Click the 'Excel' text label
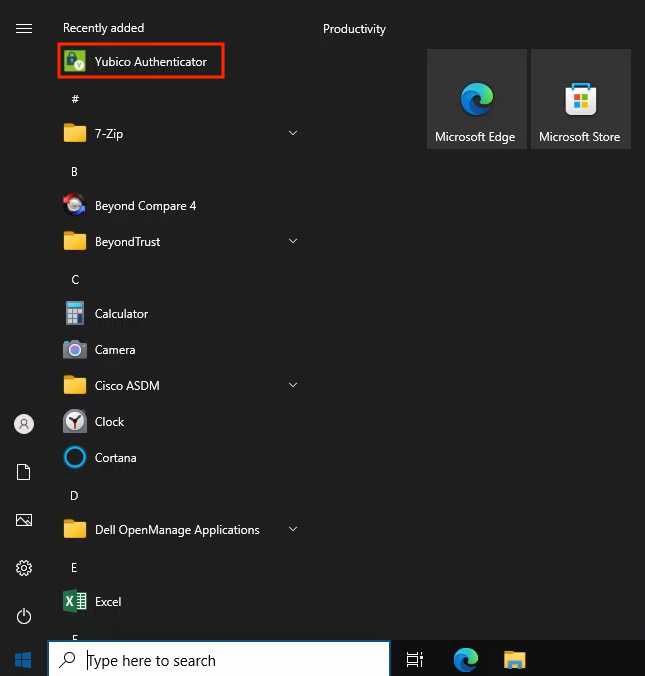 click(108, 602)
